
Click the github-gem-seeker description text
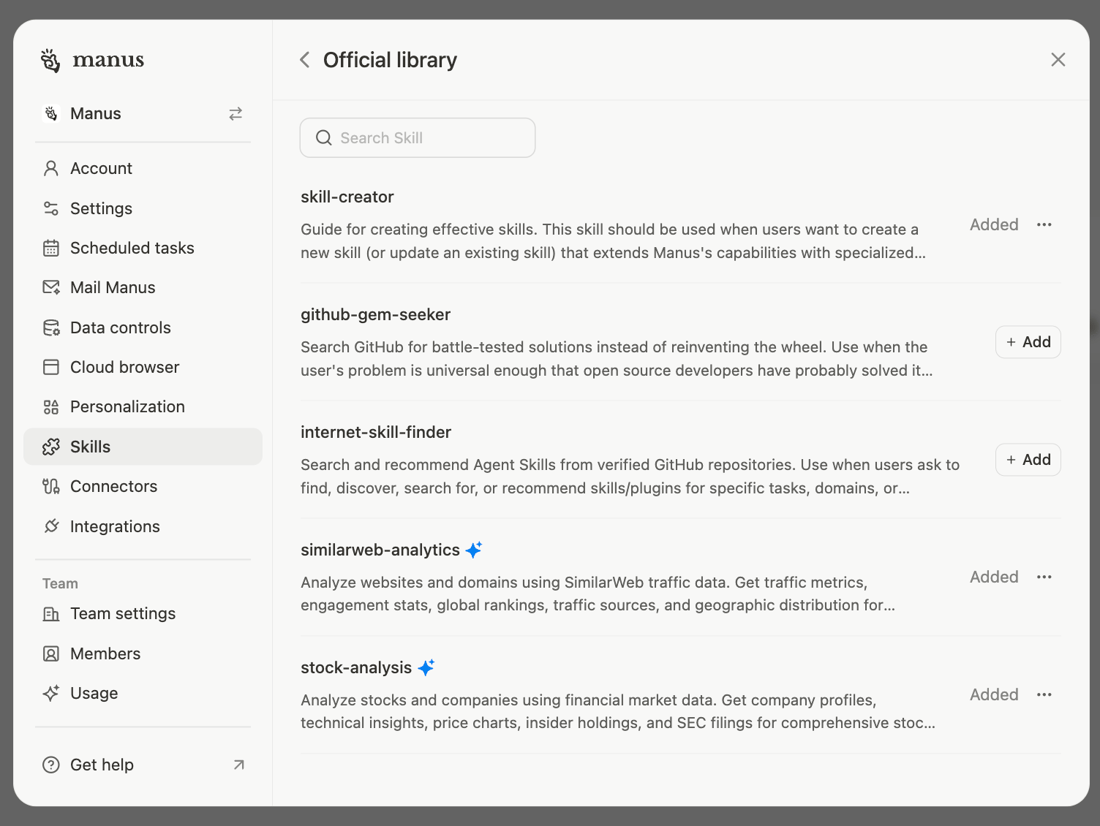[x=617, y=359]
